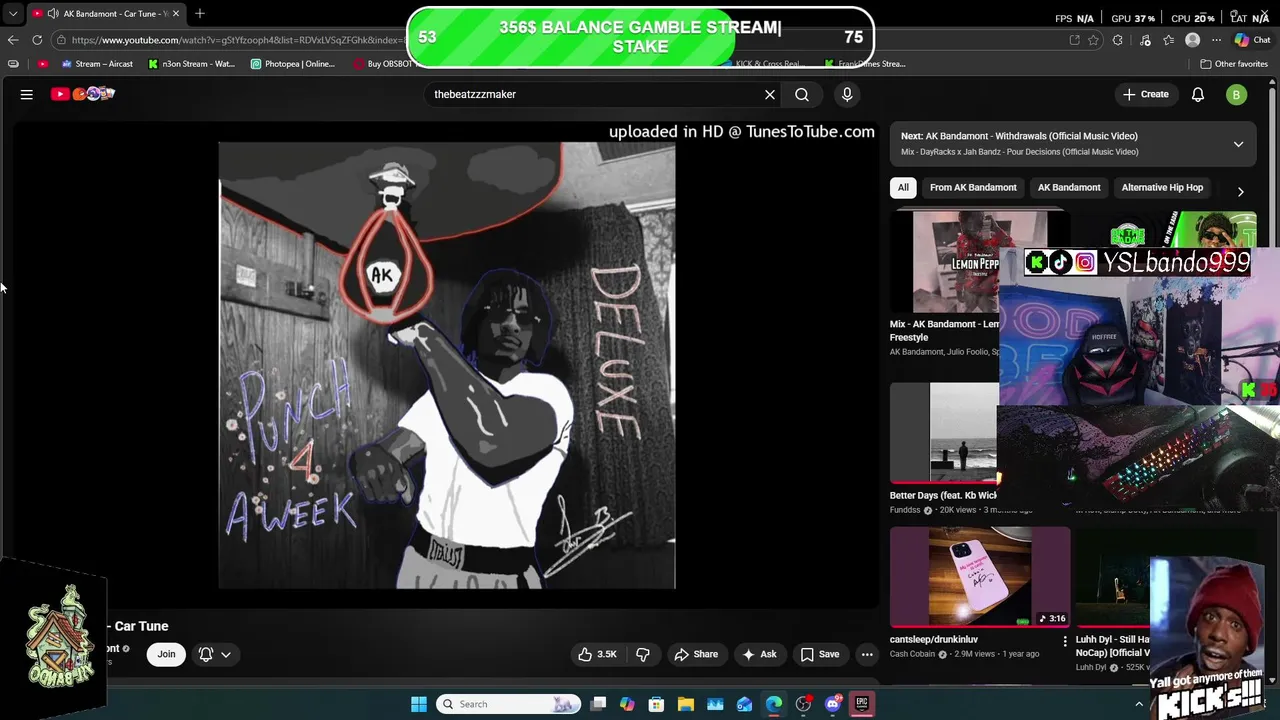Select the AK Bandamont filter chip
Image resolution: width=1280 pixels, height=720 pixels.
[x=1069, y=187]
